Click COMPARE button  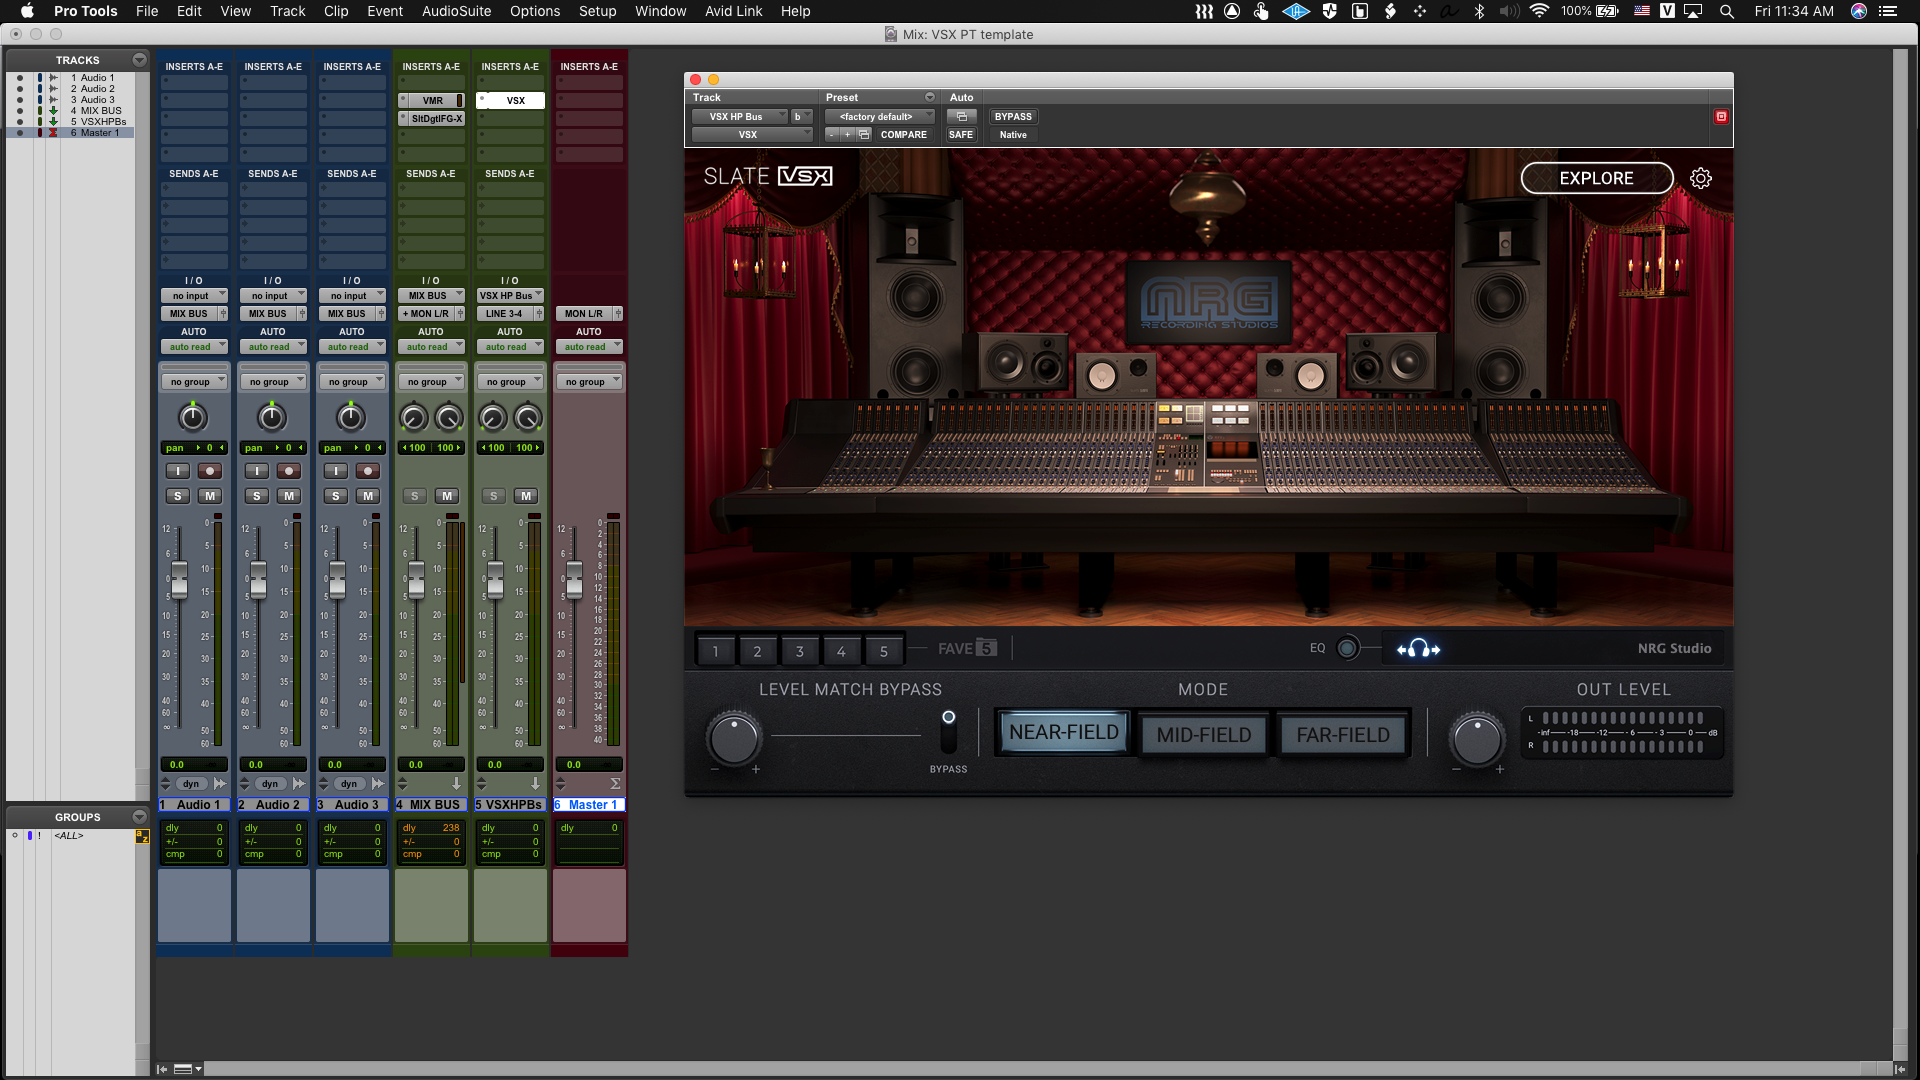(x=904, y=135)
